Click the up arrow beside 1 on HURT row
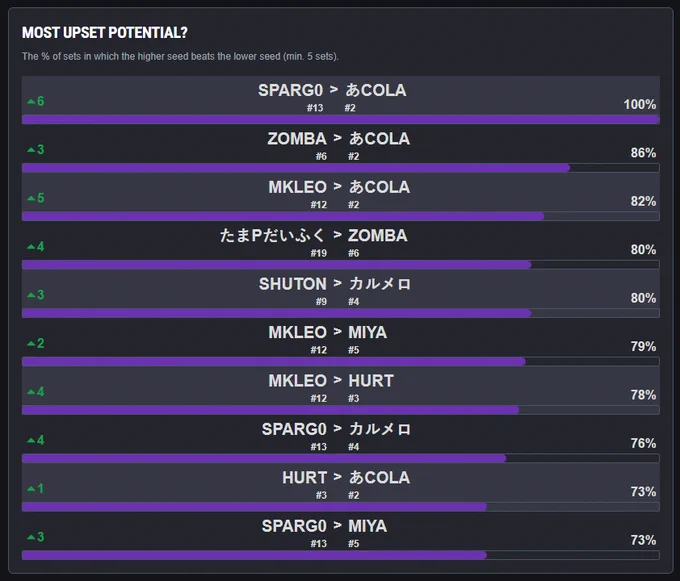 [x=31, y=489]
